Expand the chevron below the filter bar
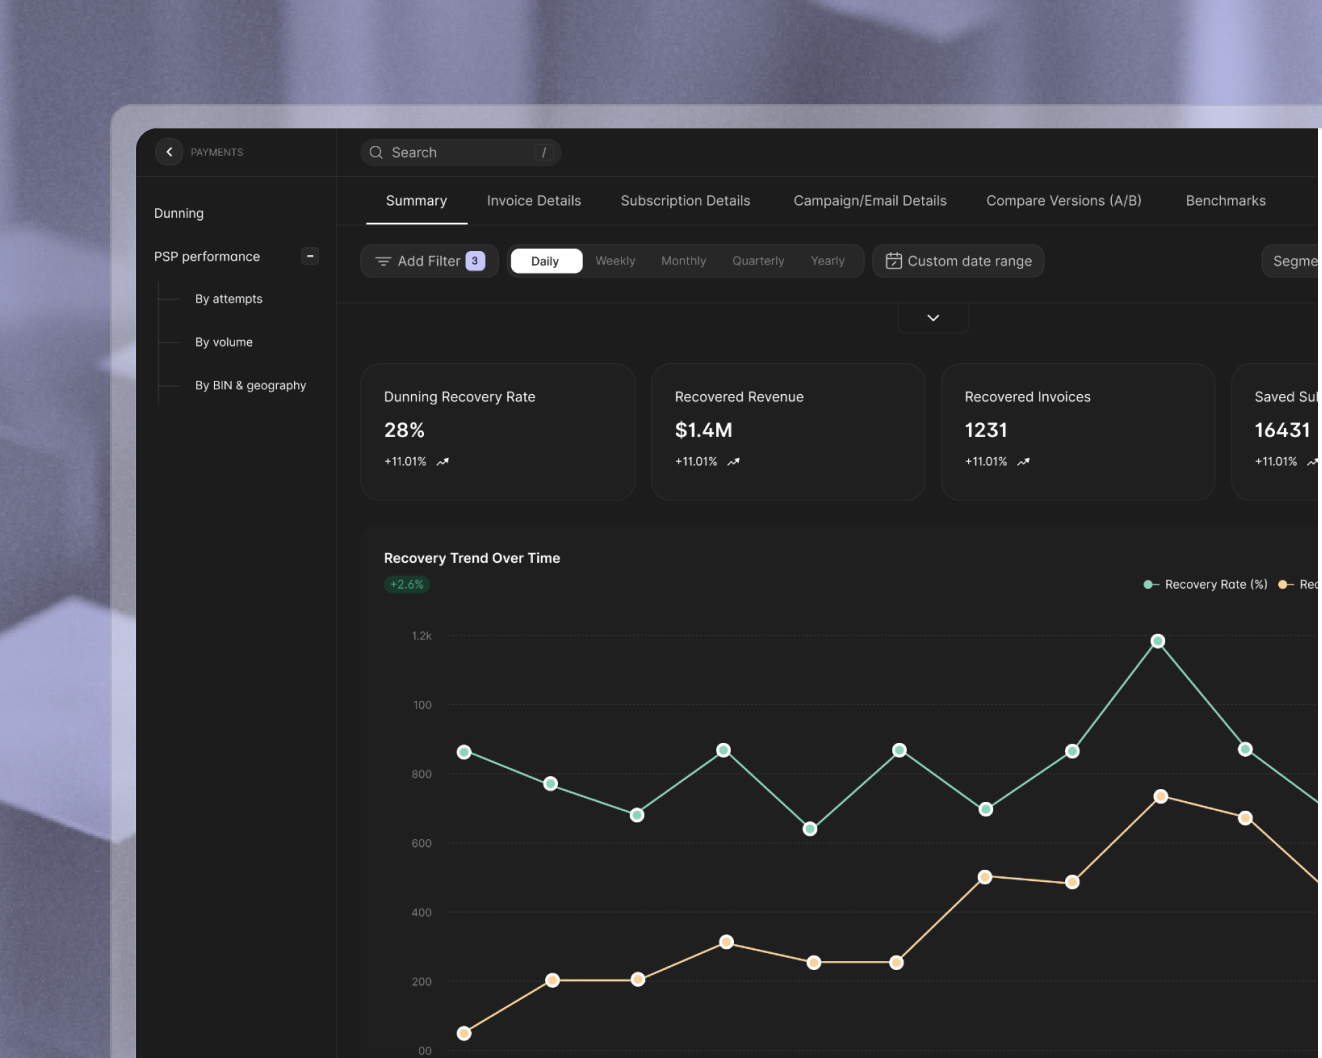 (x=933, y=318)
